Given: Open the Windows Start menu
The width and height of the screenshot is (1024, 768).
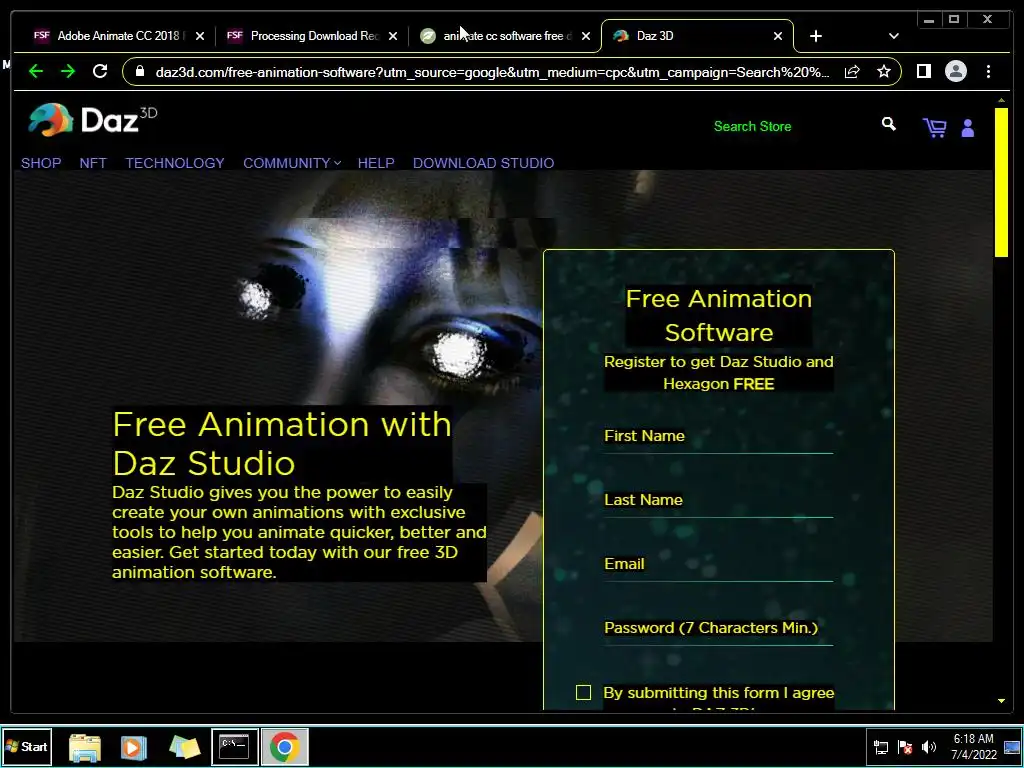Looking at the screenshot, I should 27,746.
